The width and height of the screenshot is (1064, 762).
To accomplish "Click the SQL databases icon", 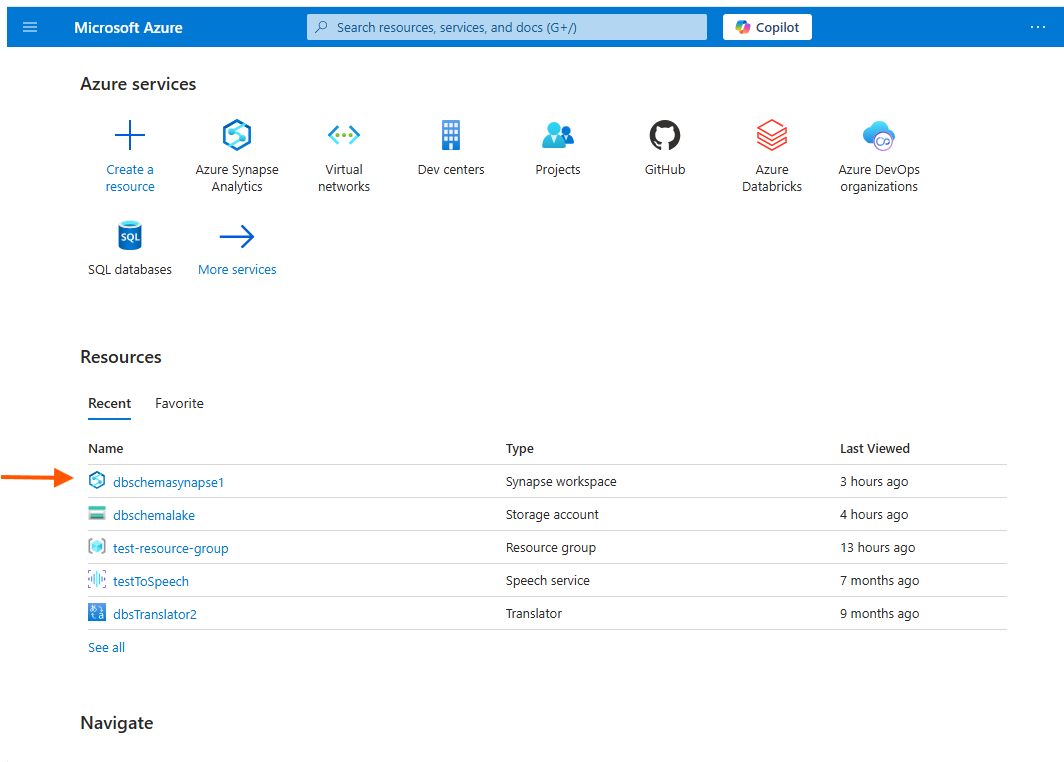I will pyautogui.click(x=130, y=236).
